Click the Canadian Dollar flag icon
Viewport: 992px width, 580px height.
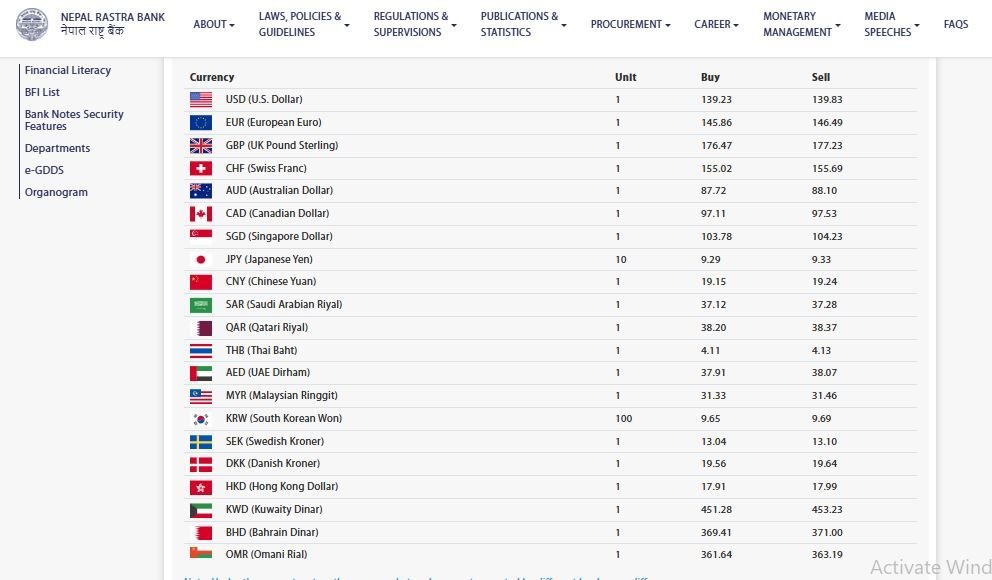pos(201,214)
